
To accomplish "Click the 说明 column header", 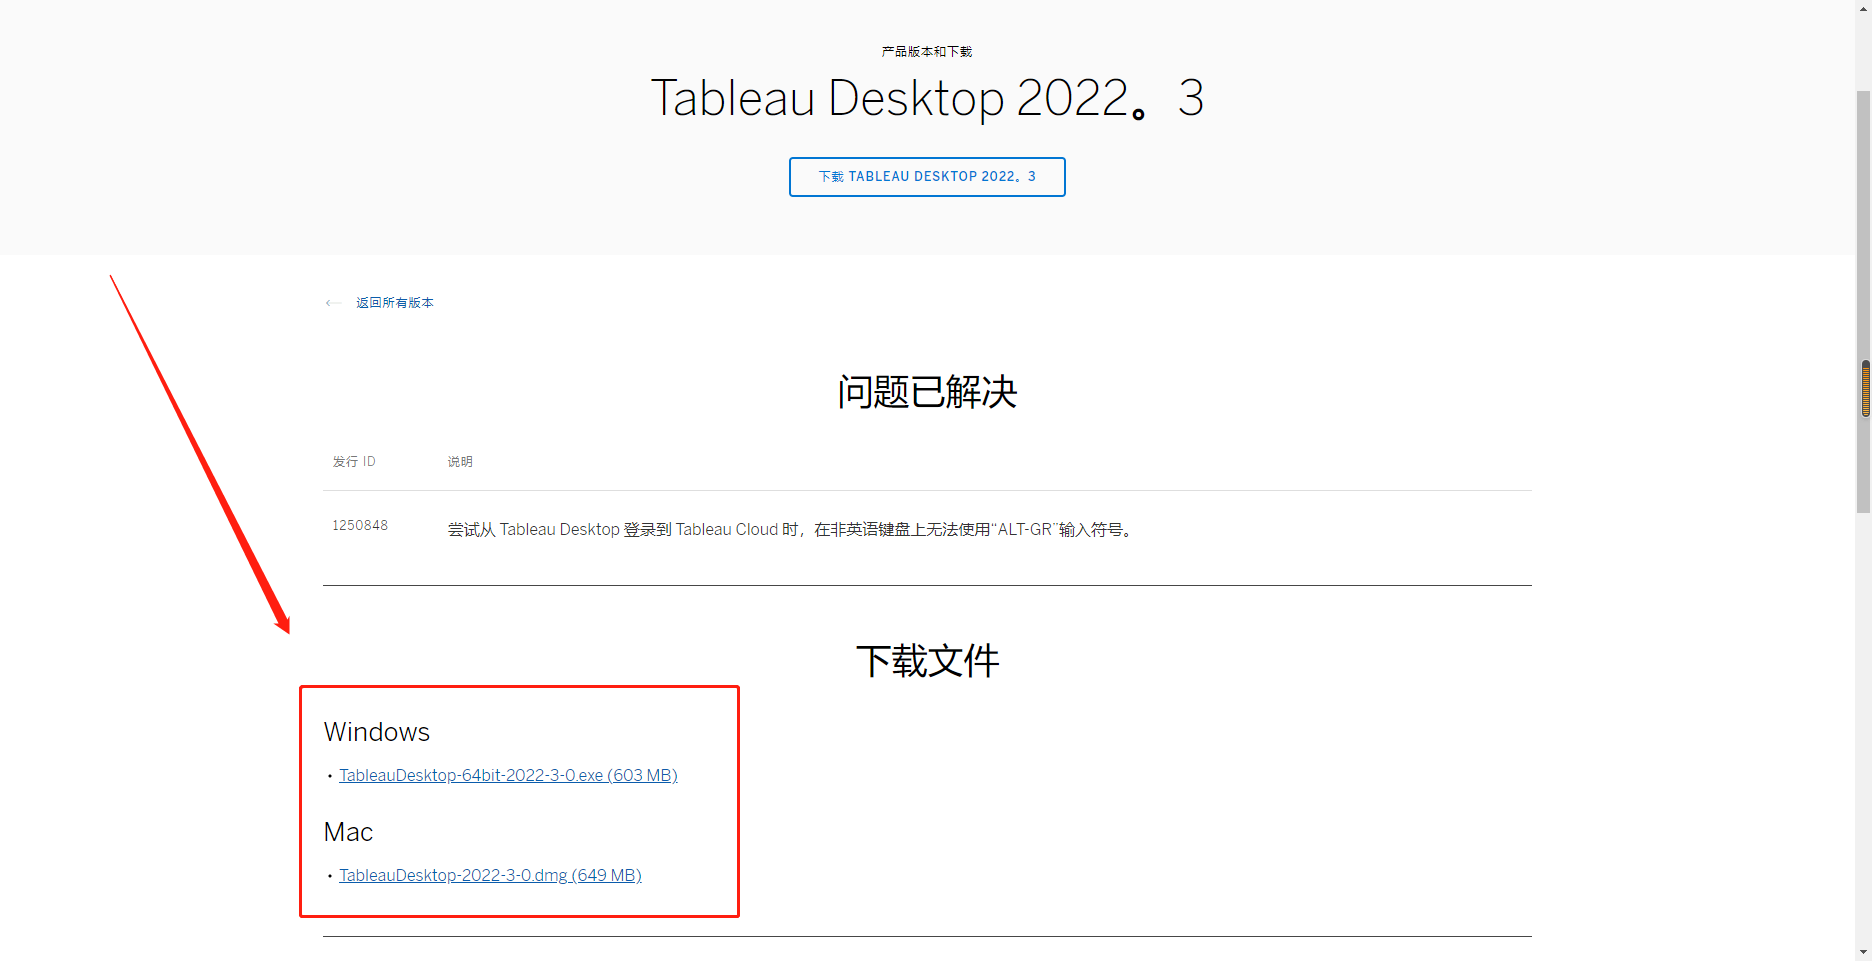I will [460, 462].
